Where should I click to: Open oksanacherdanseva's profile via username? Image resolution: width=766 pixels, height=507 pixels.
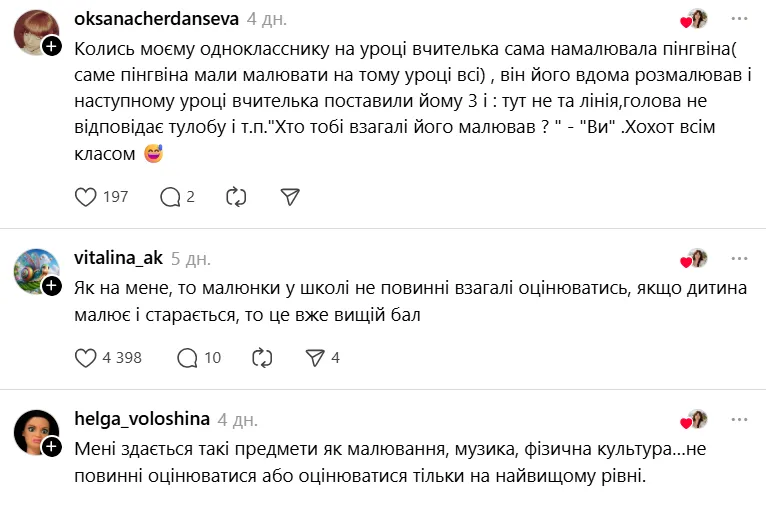click(155, 19)
